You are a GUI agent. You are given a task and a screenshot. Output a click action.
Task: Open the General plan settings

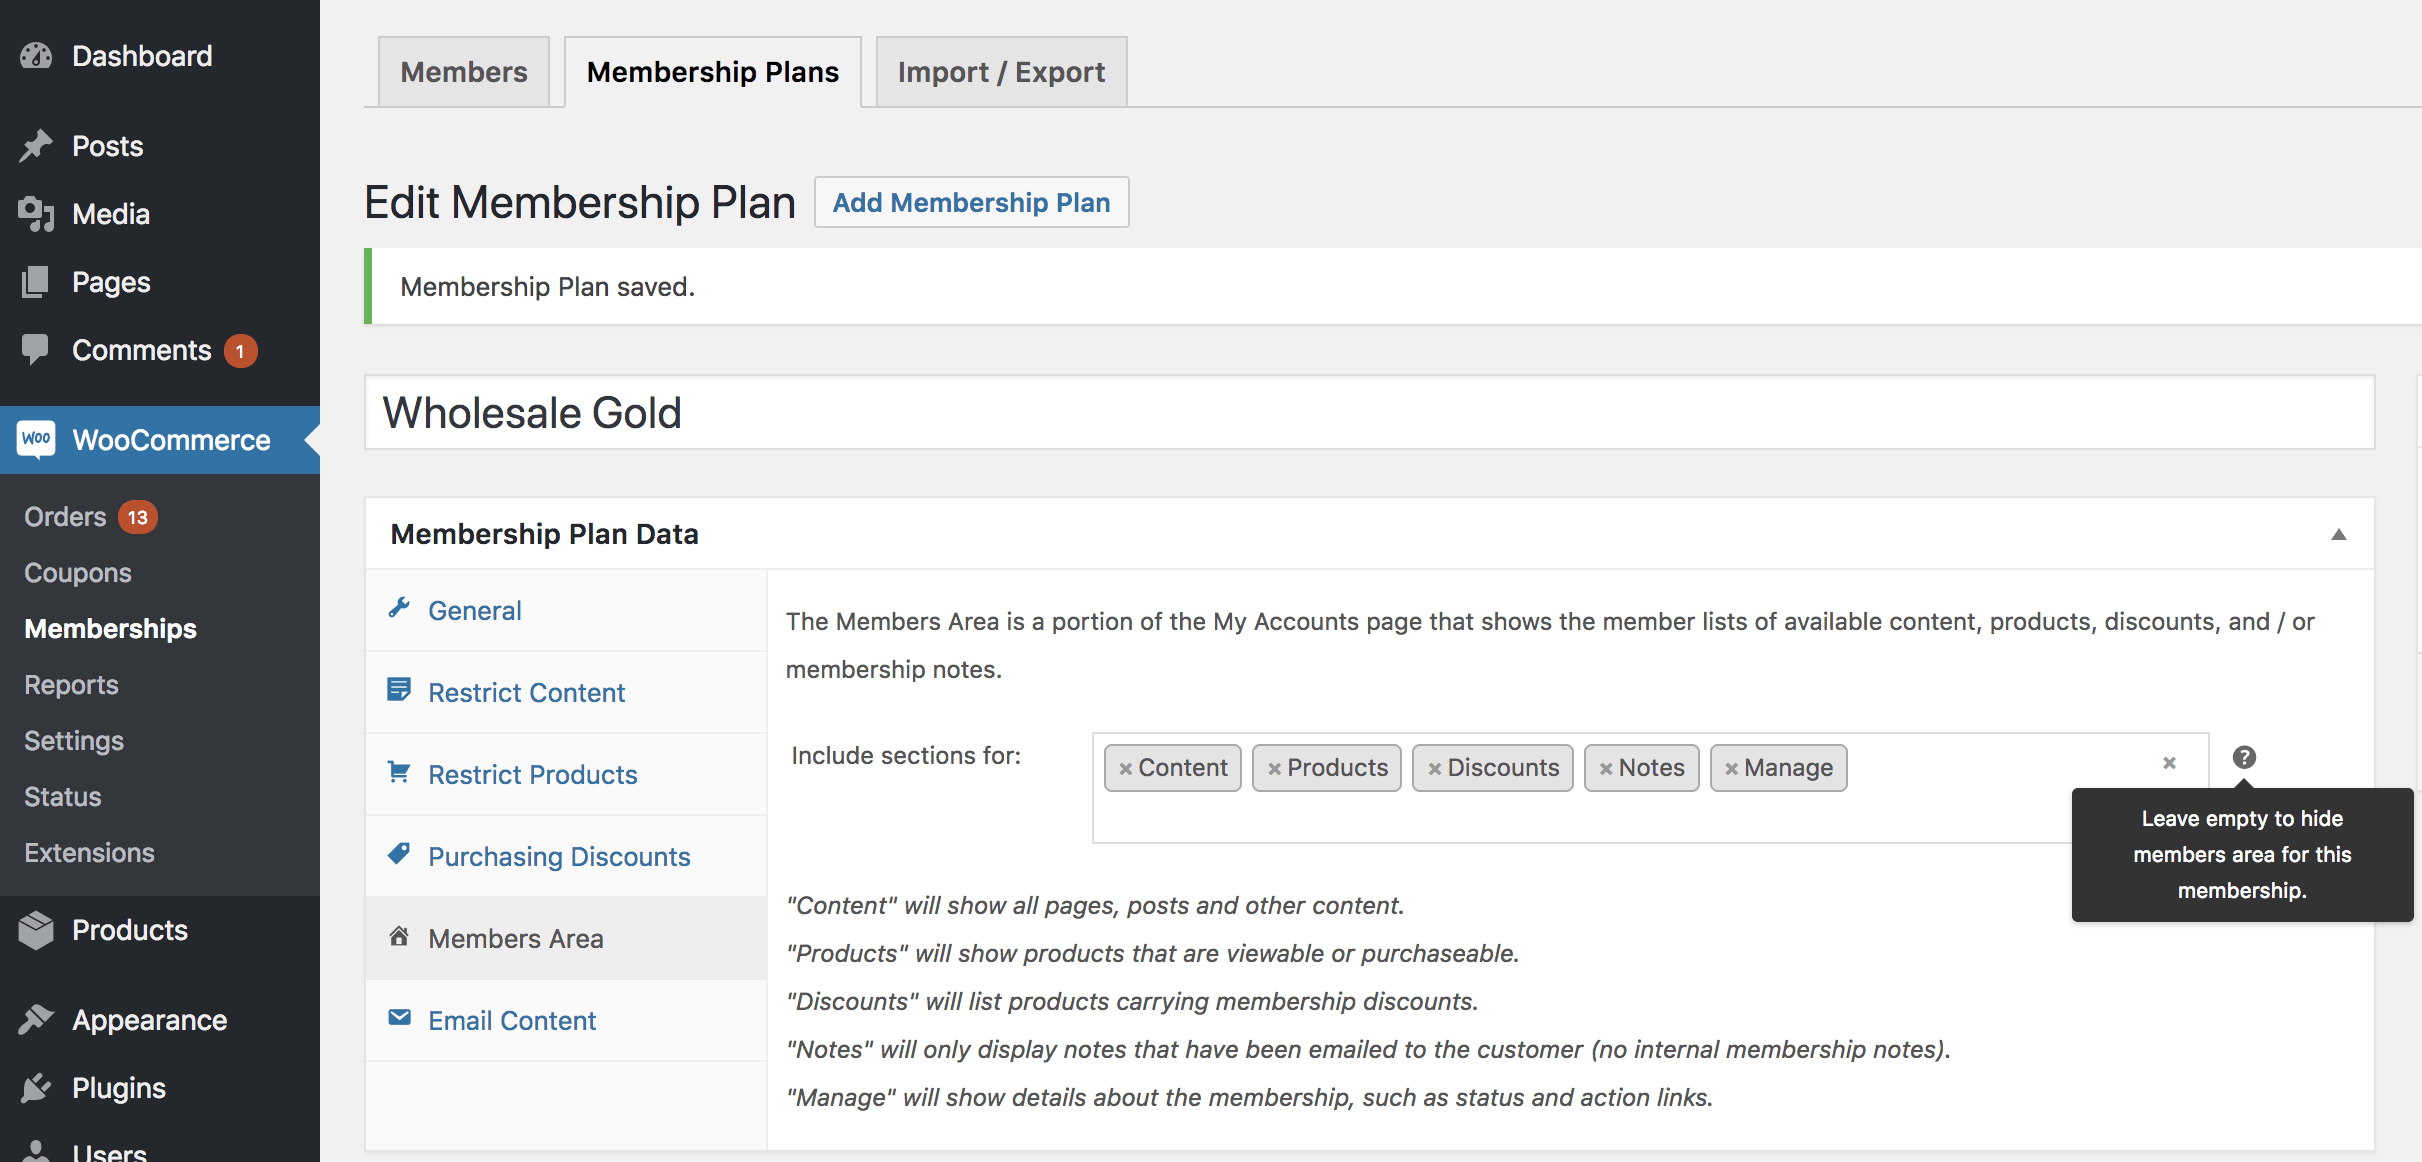474,611
